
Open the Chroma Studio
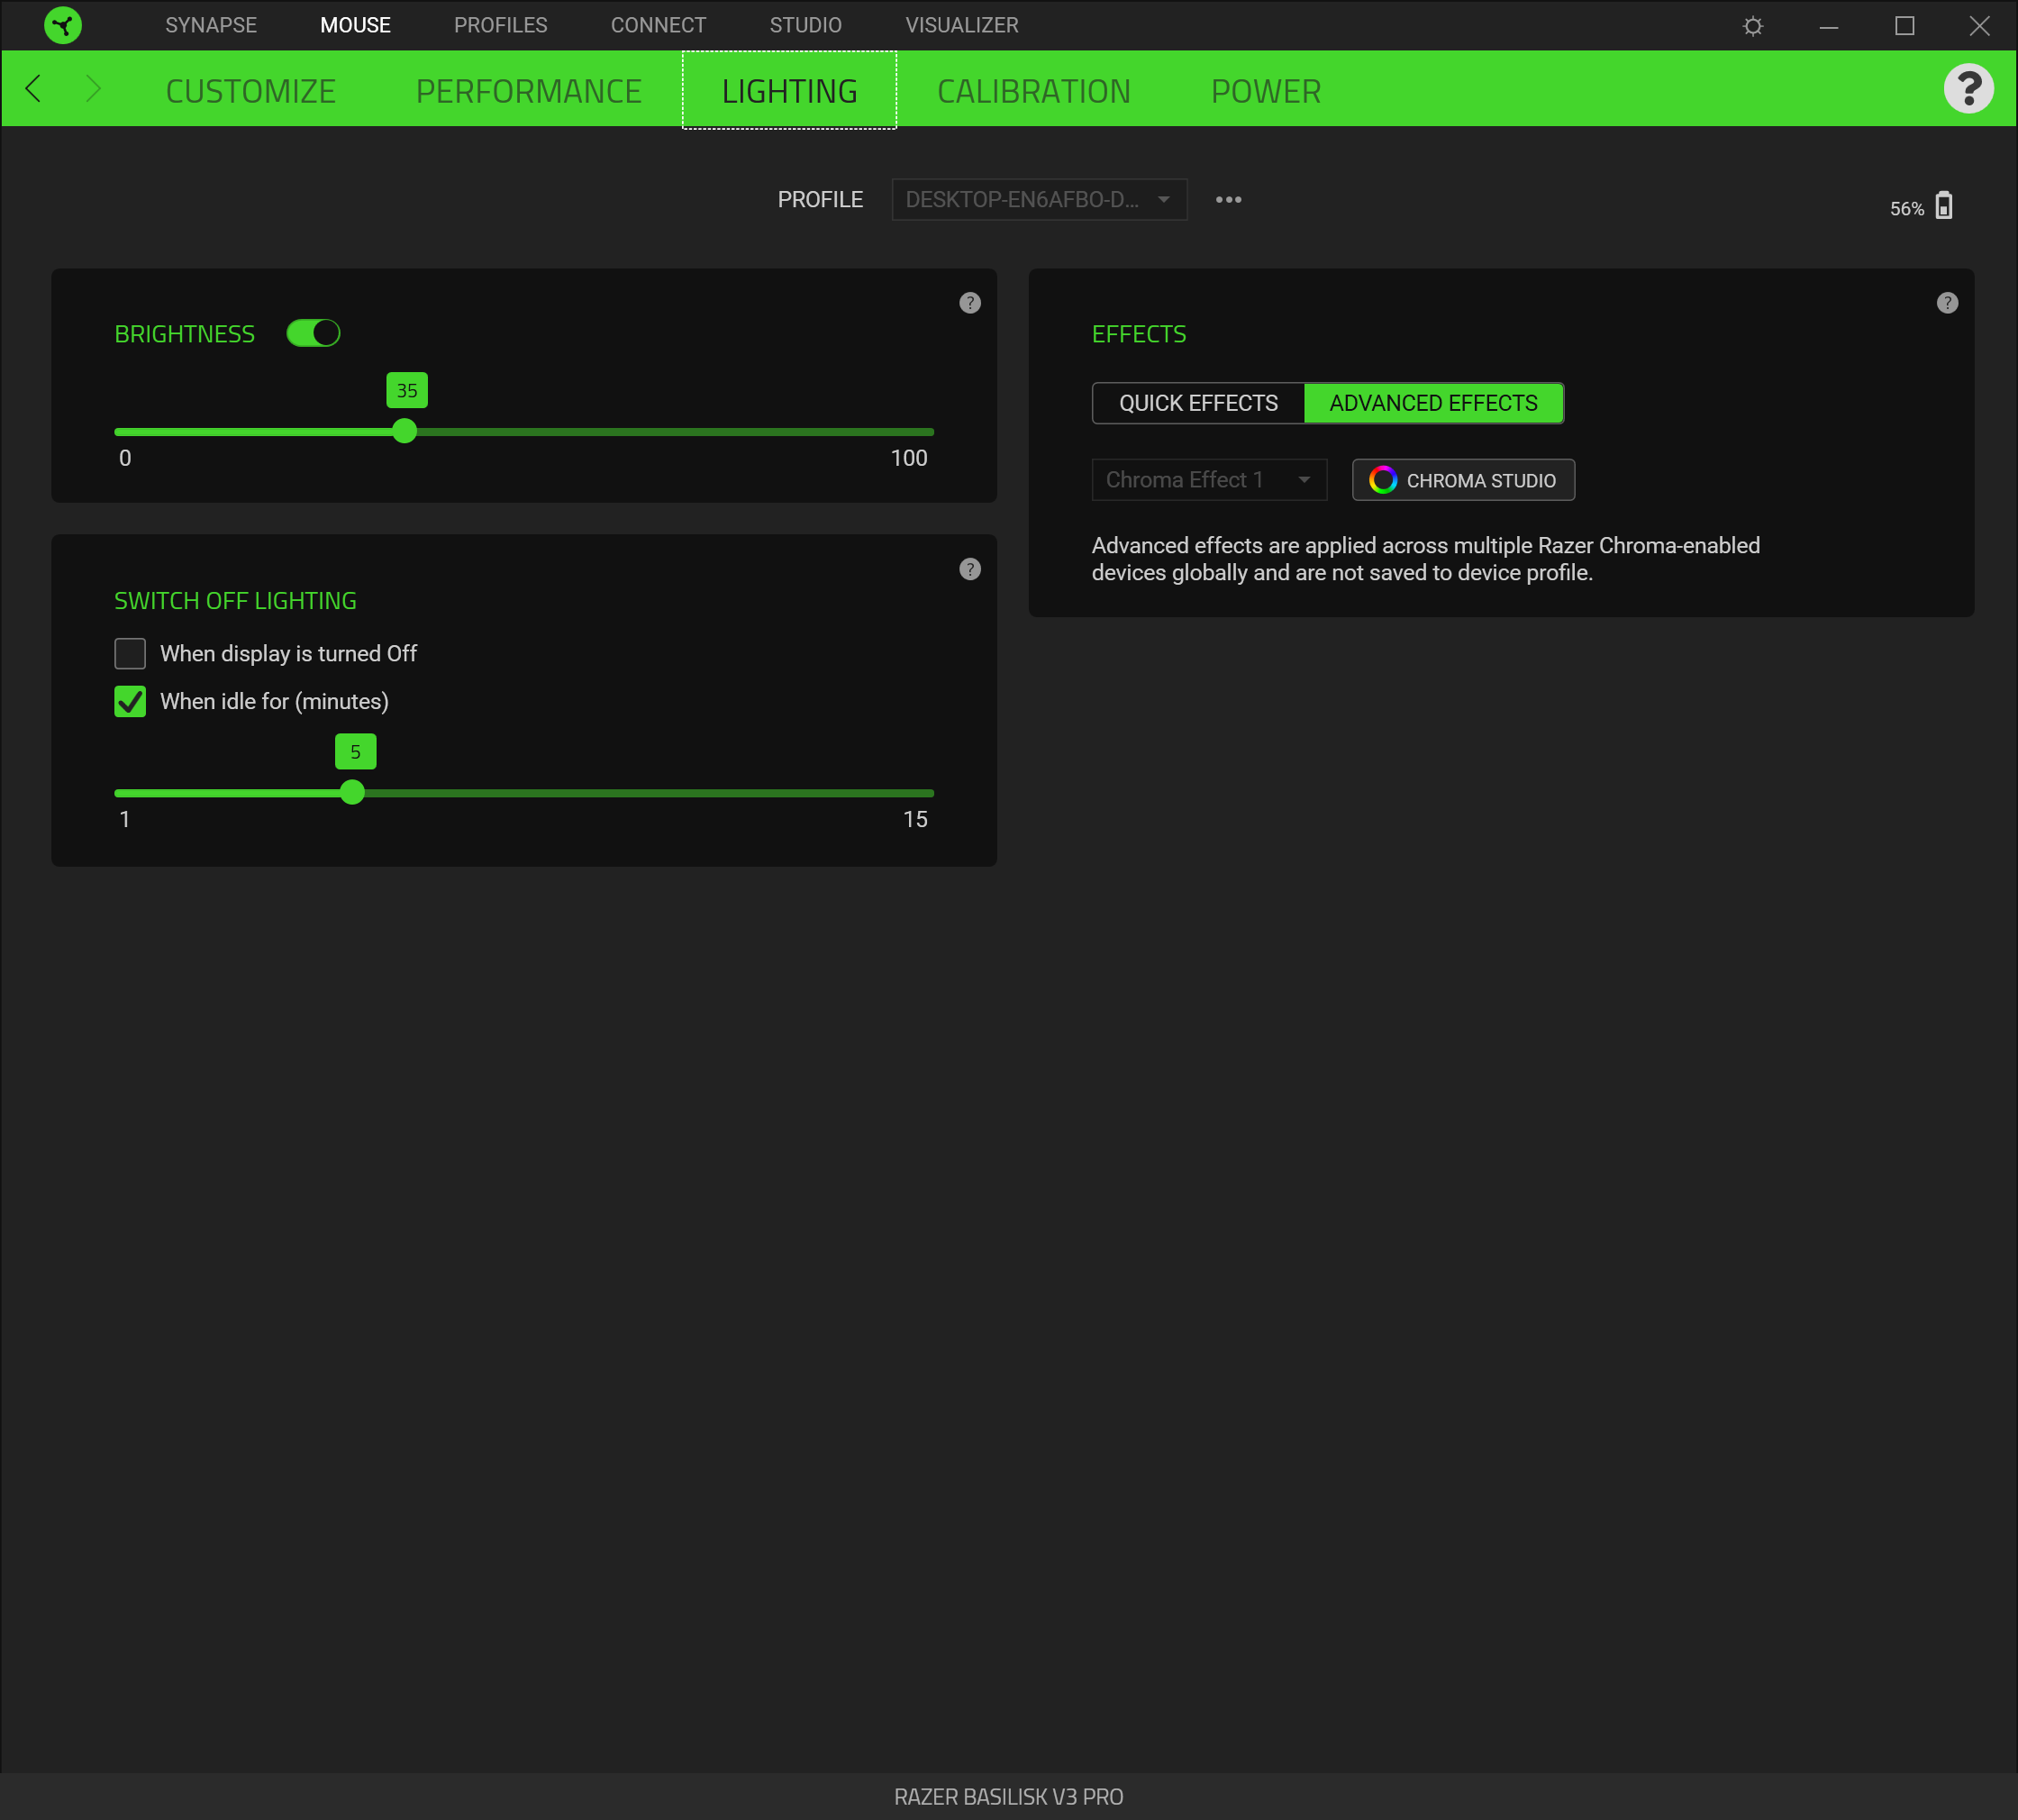pos(1461,480)
